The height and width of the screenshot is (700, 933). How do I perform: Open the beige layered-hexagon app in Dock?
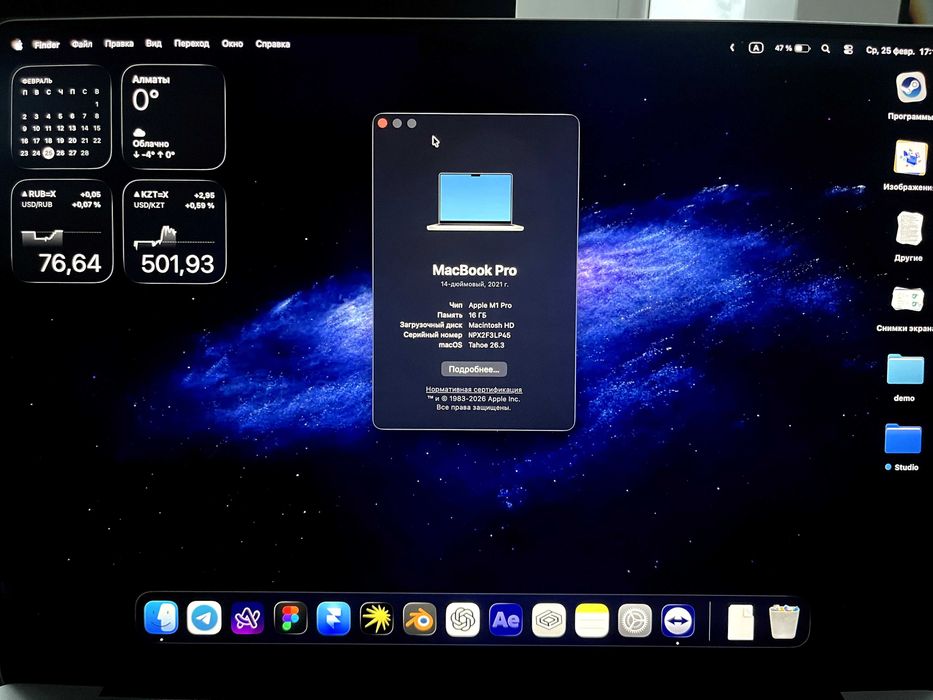[x=549, y=620]
